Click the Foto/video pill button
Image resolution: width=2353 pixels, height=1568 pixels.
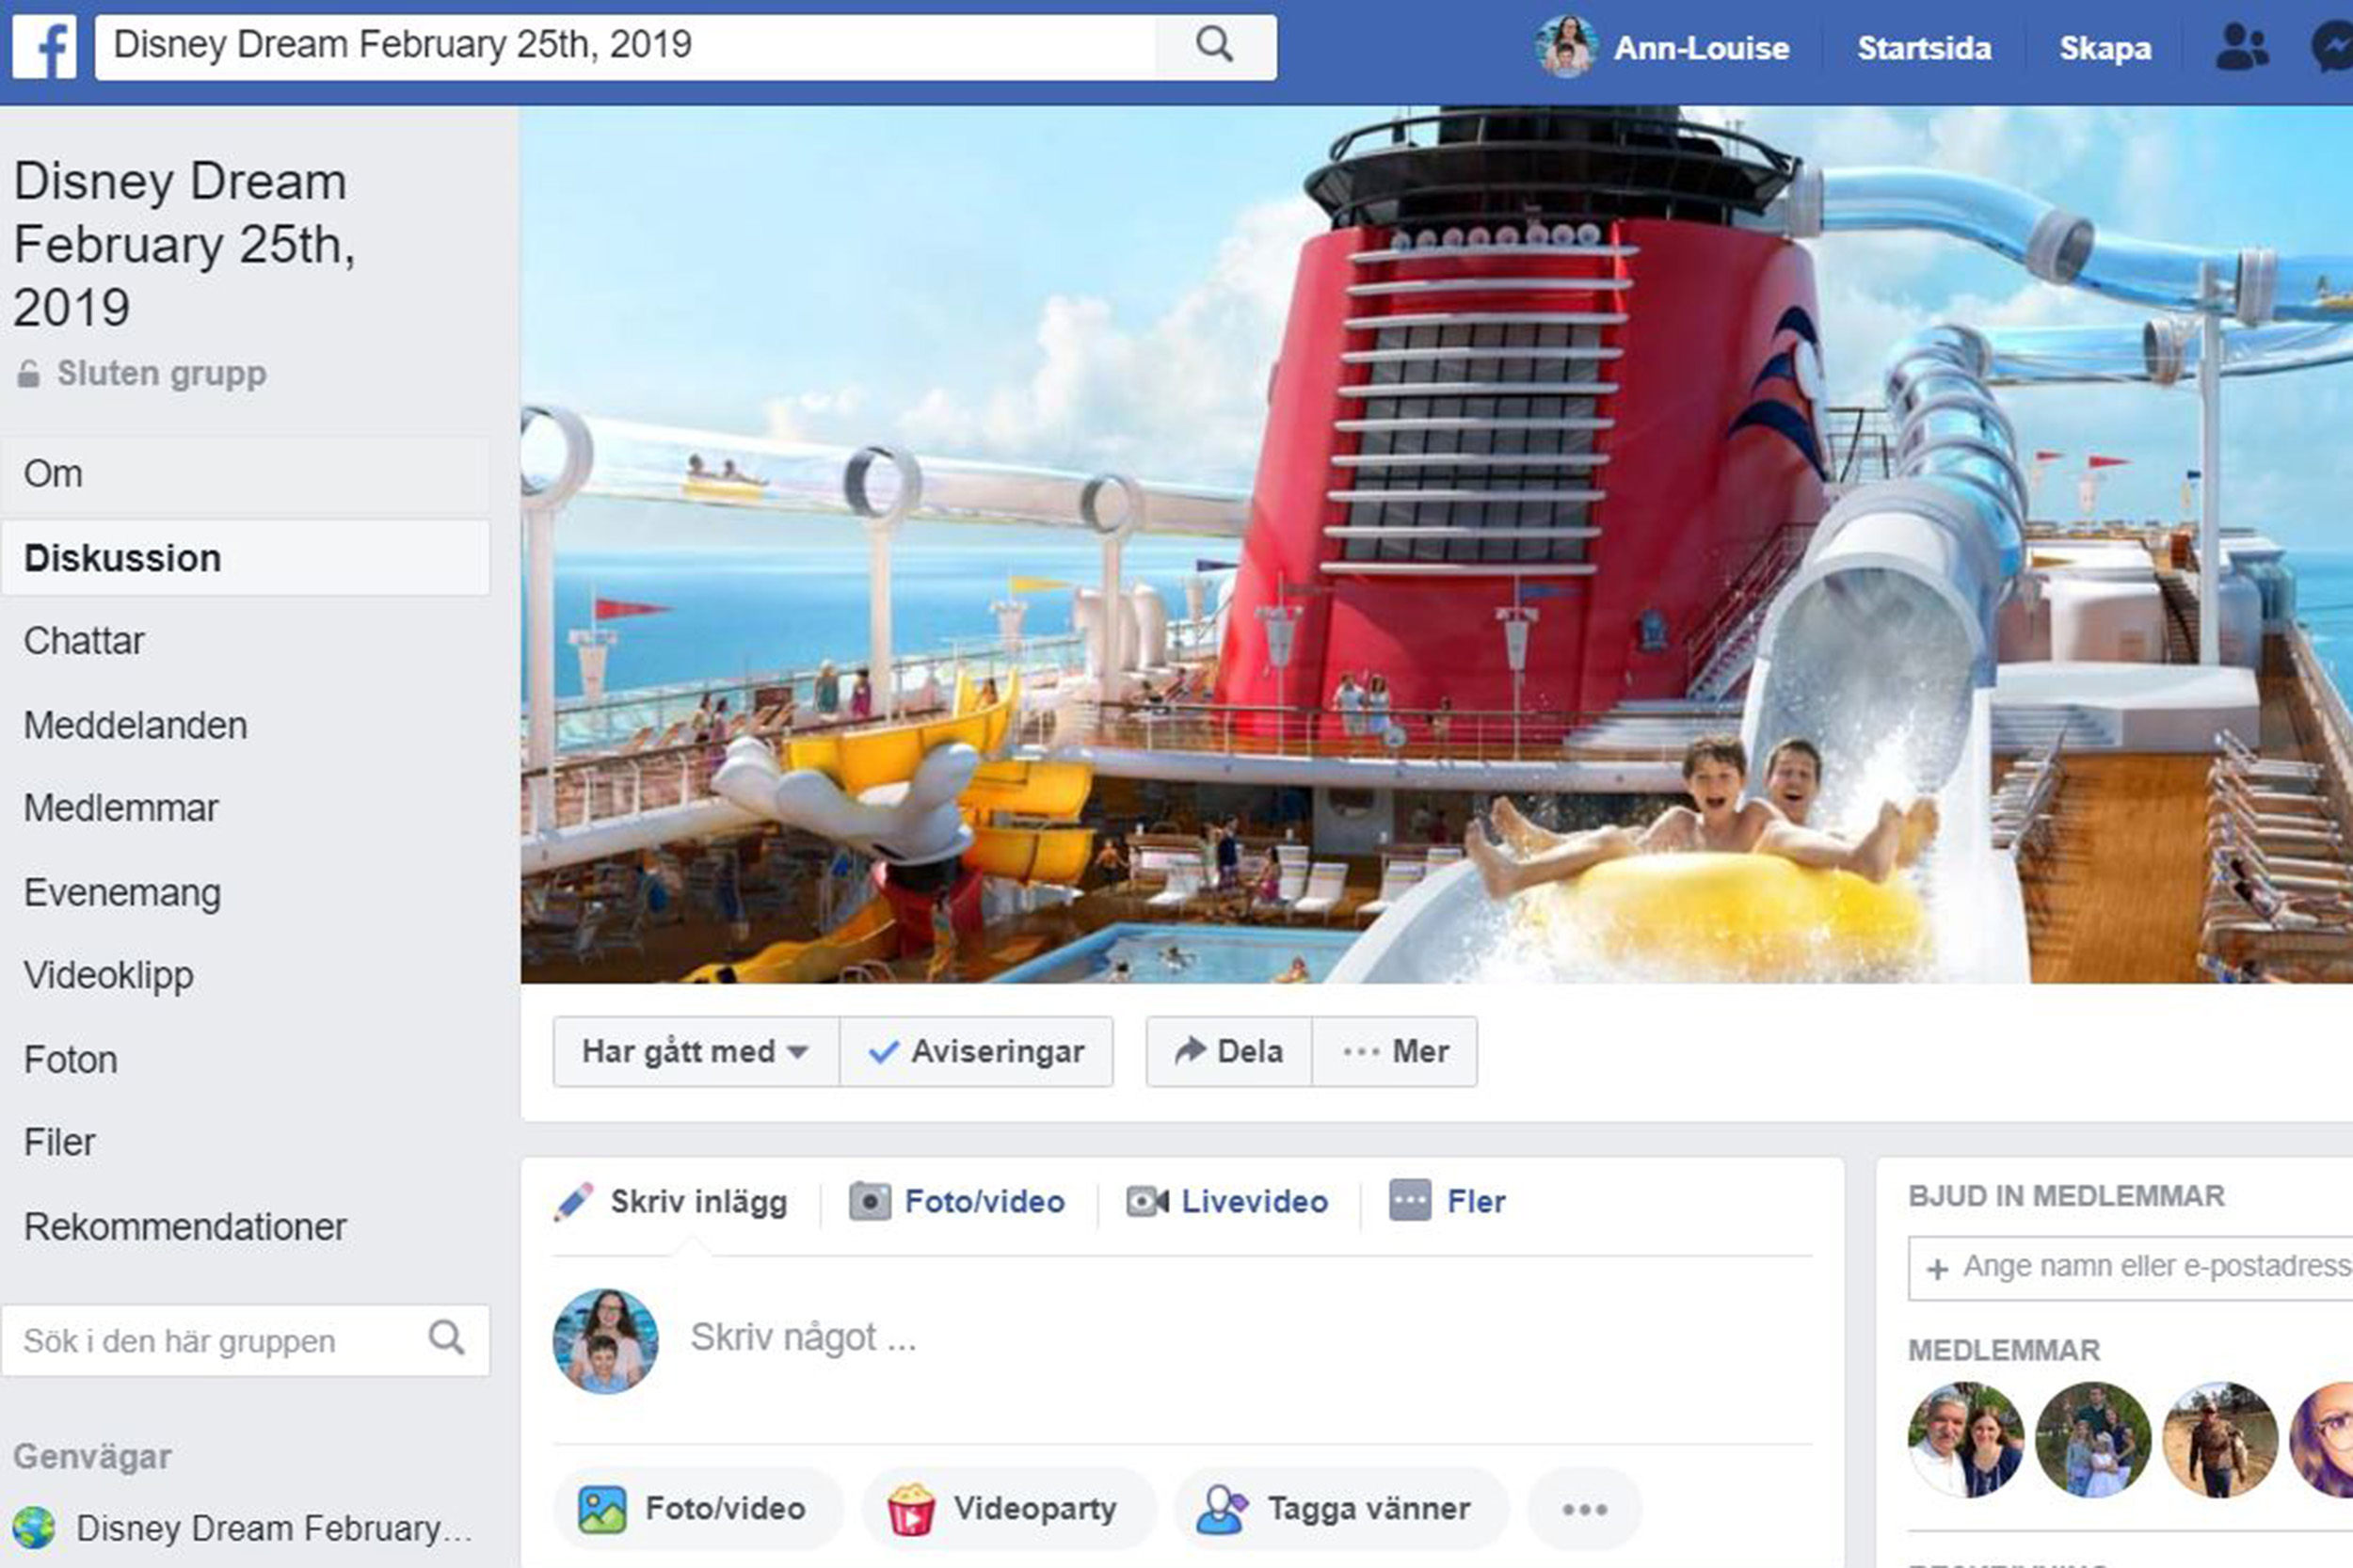click(x=697, y=1509)
